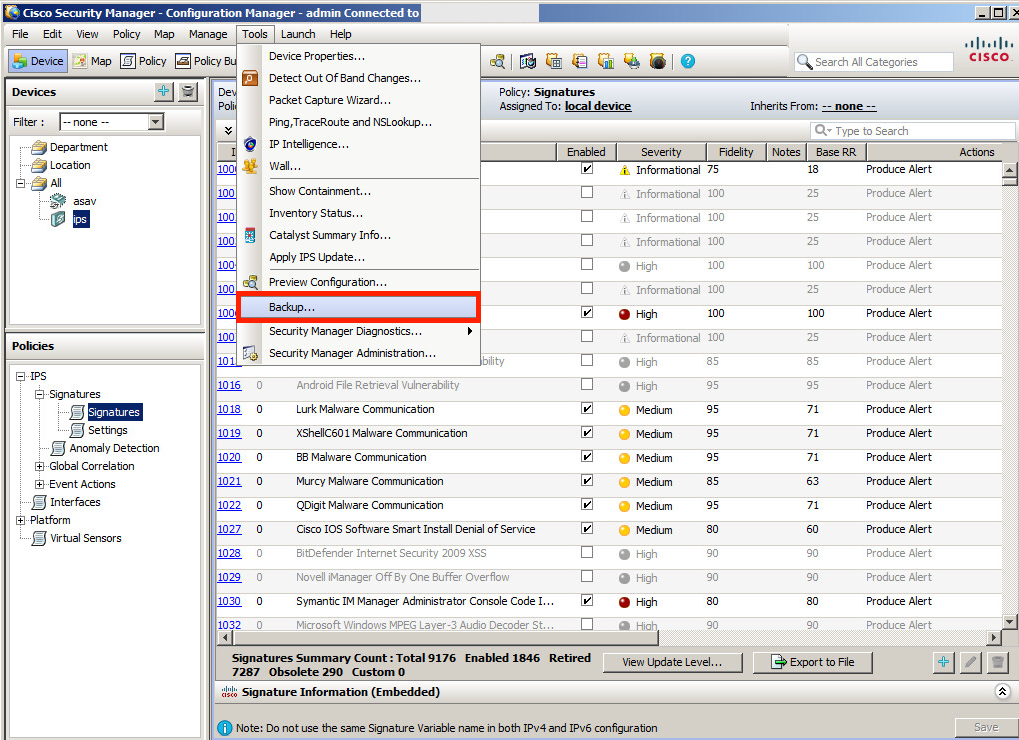Add a new device with the Devices plus icon
This screenshot has width=1019, height=740.
tap(164, 92)
